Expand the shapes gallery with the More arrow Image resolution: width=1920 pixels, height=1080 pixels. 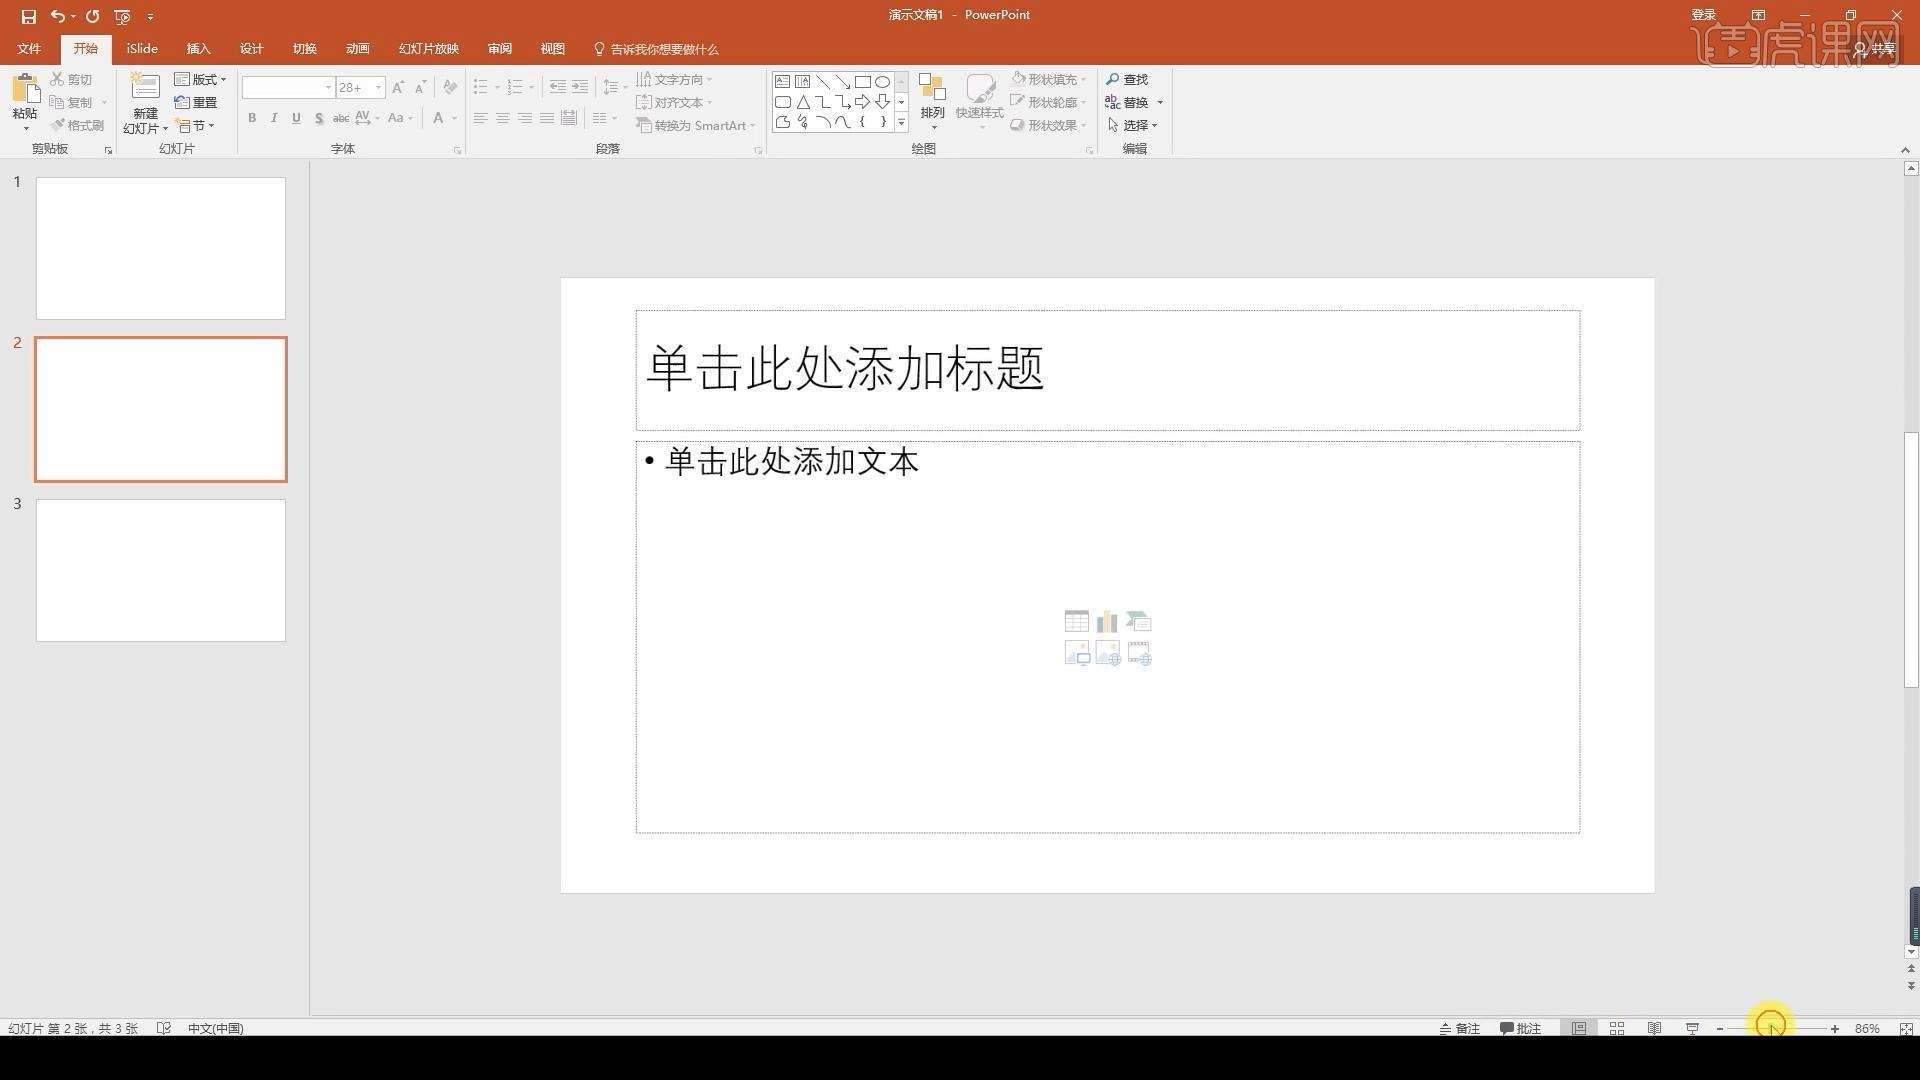coord(901,122)
